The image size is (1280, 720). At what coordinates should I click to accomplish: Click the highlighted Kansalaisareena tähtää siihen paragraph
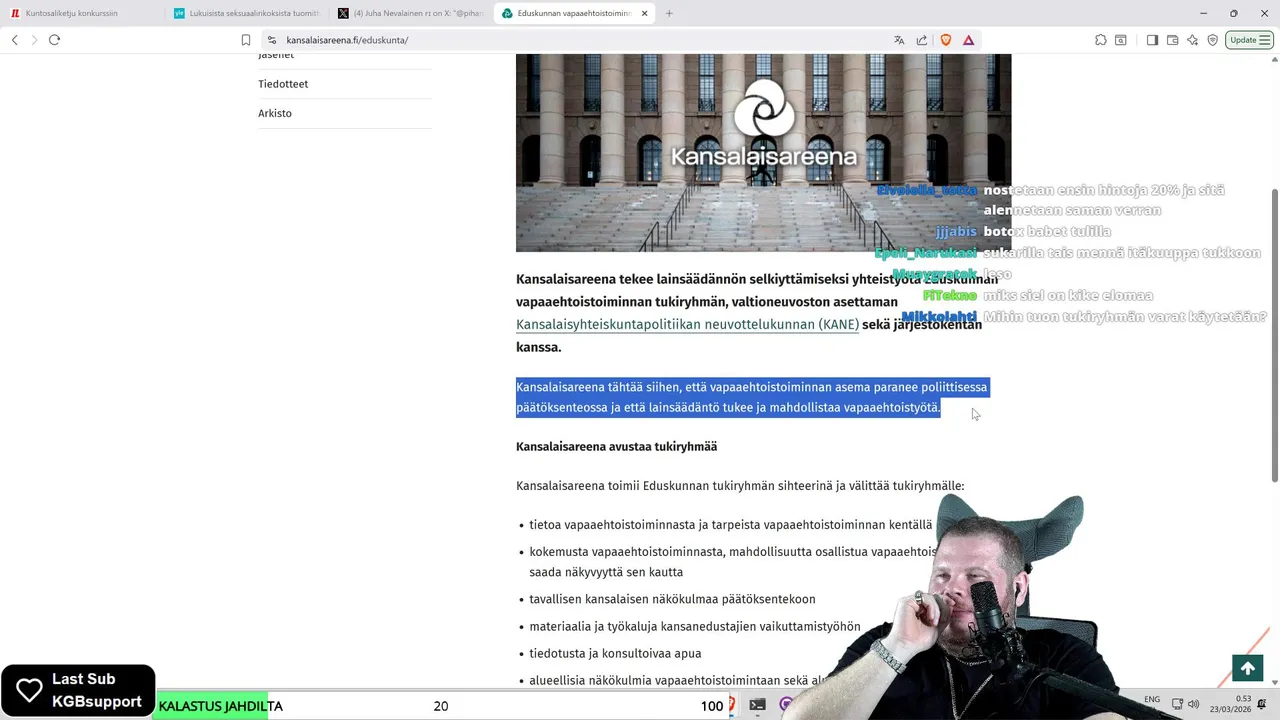point(751,397)
